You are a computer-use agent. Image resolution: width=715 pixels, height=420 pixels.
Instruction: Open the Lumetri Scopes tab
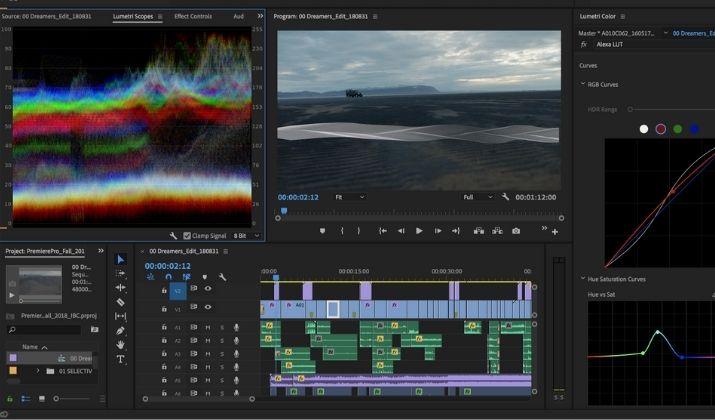click(x=133, y=16)
